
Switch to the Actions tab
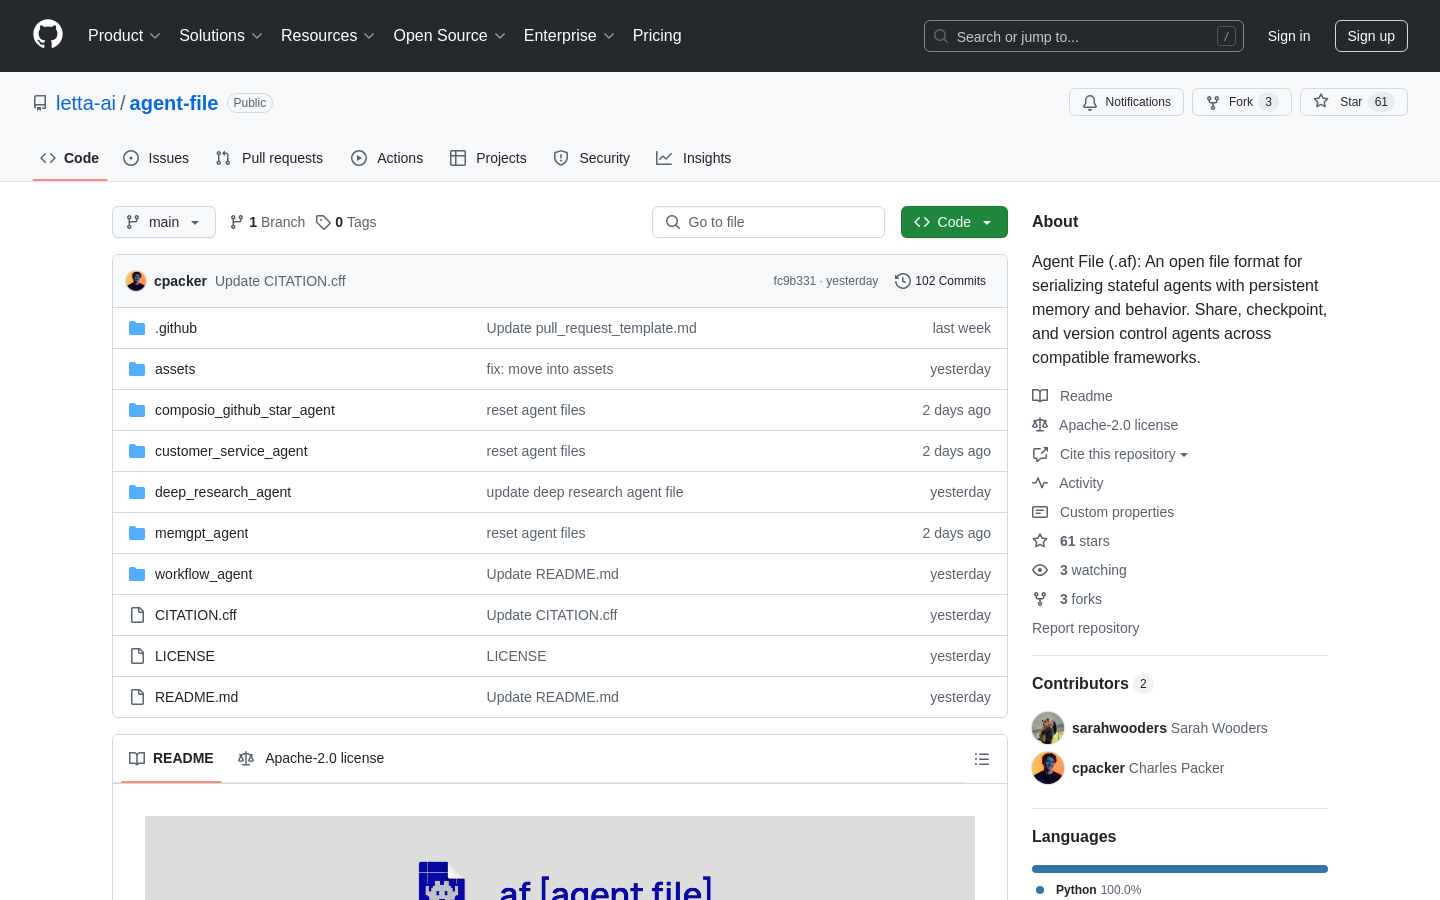coord(387,158)
